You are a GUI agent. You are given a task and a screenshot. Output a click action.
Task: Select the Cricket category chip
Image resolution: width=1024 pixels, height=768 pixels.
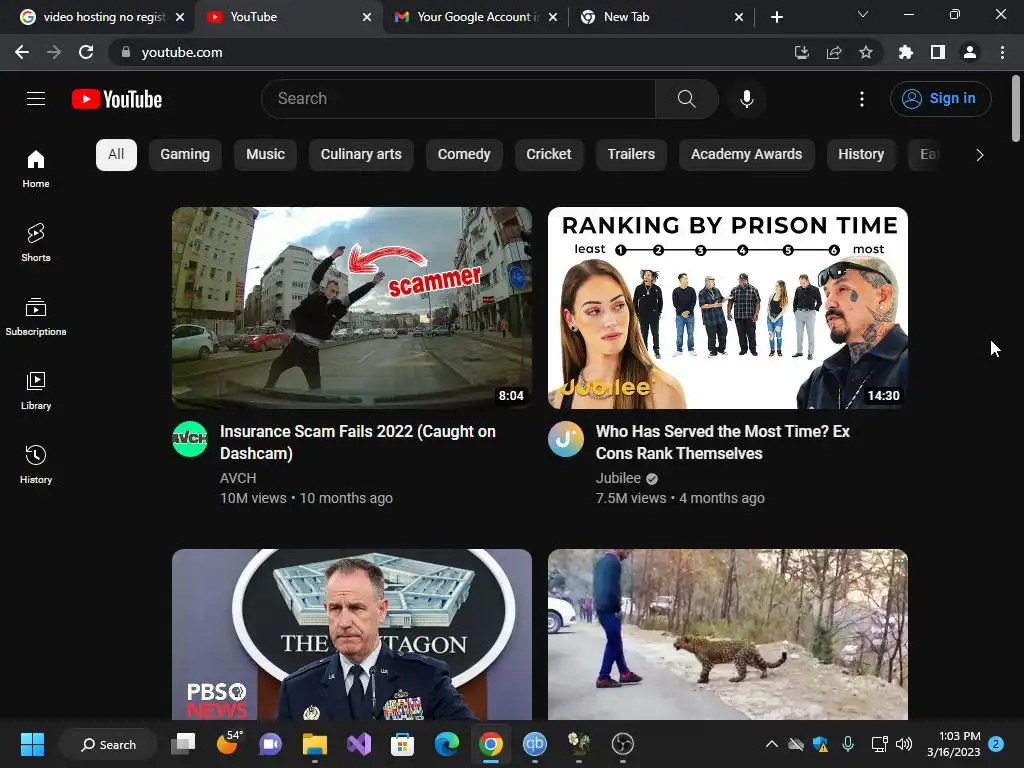(549, 155)
